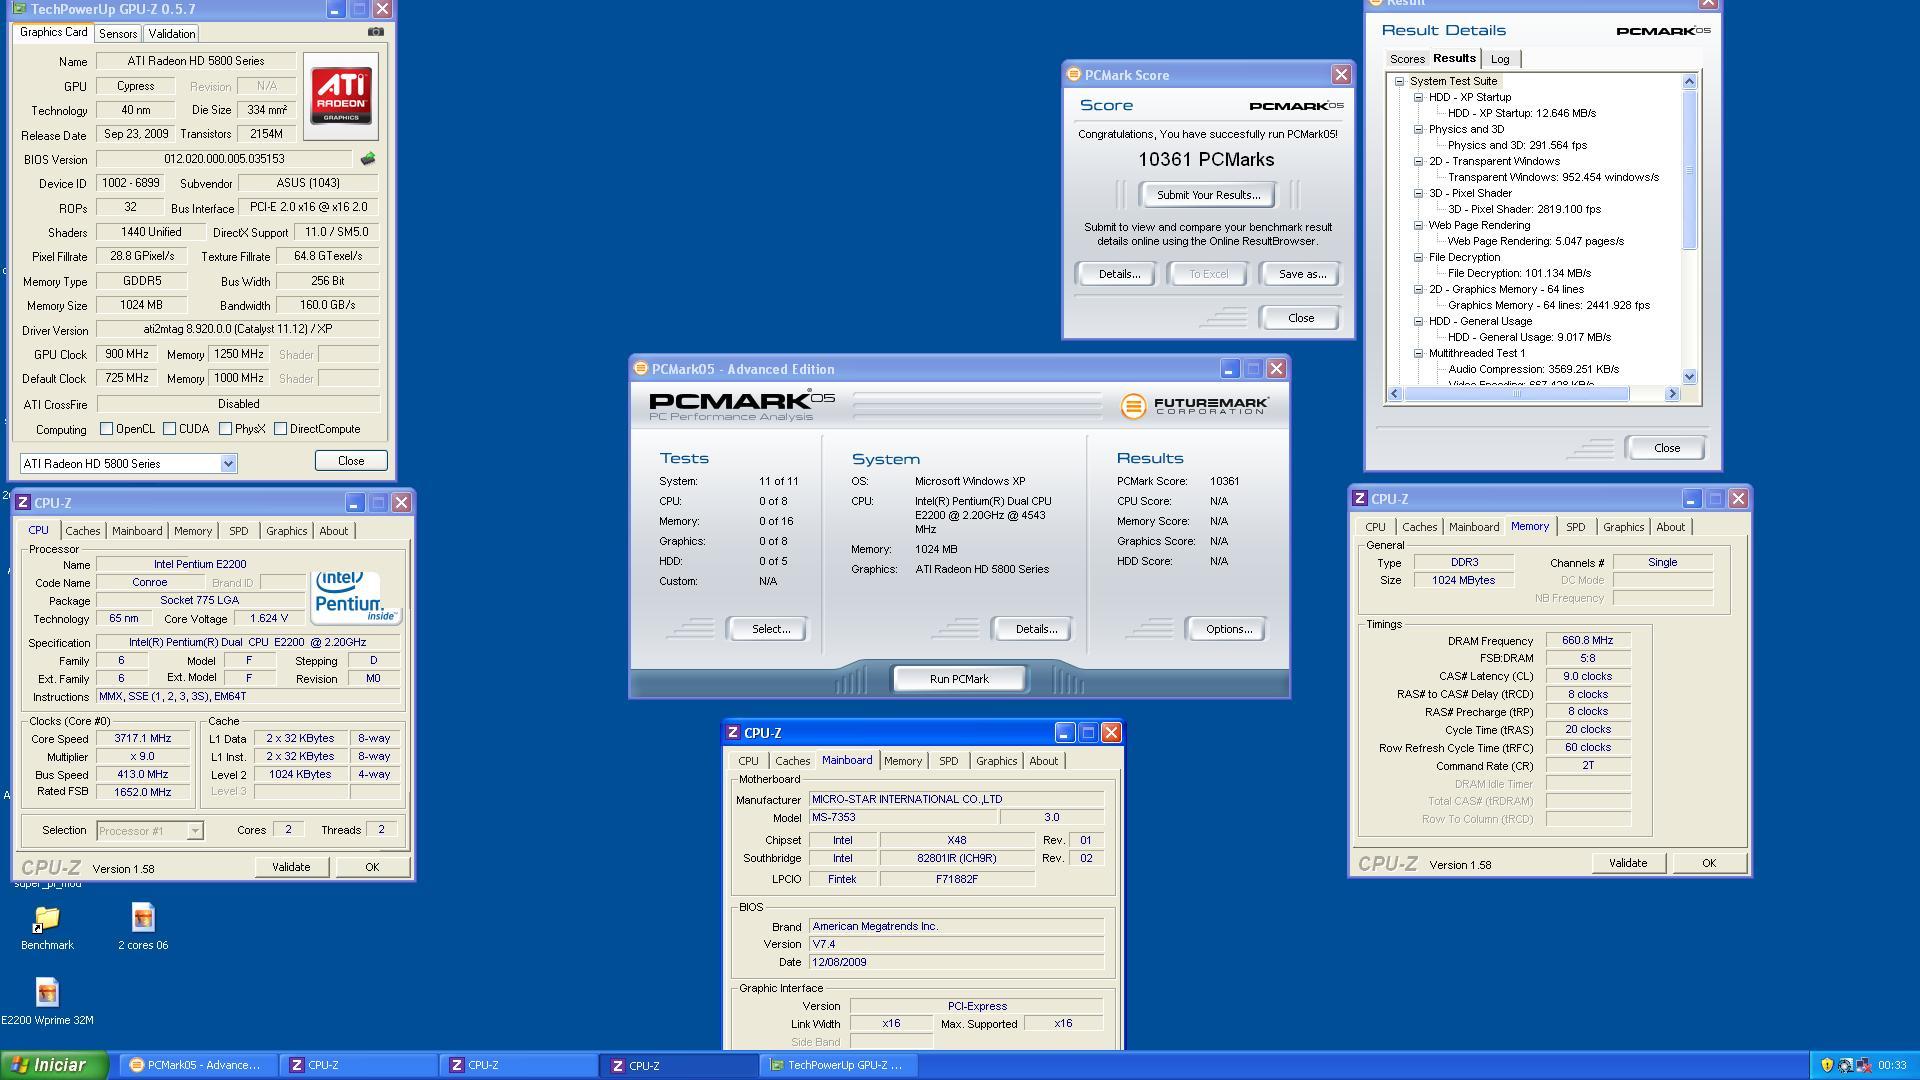Screen dimensions: 1920x1080
Task: Click the horizontal scrollbar in Result Details
Action: click(1517, 394)
